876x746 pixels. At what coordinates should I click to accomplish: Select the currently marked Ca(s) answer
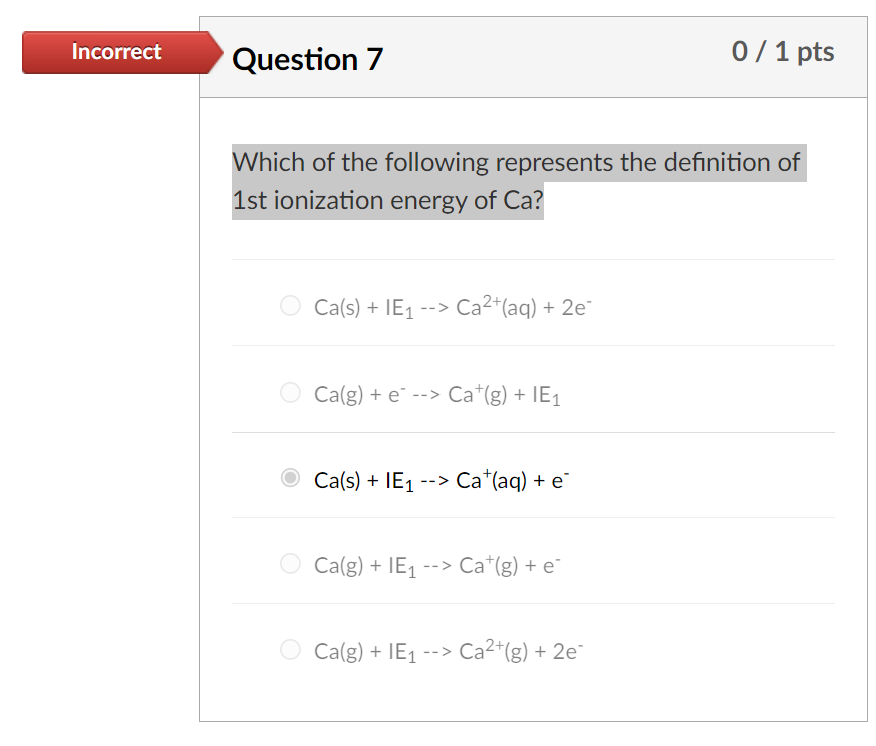tap(290, 478)
